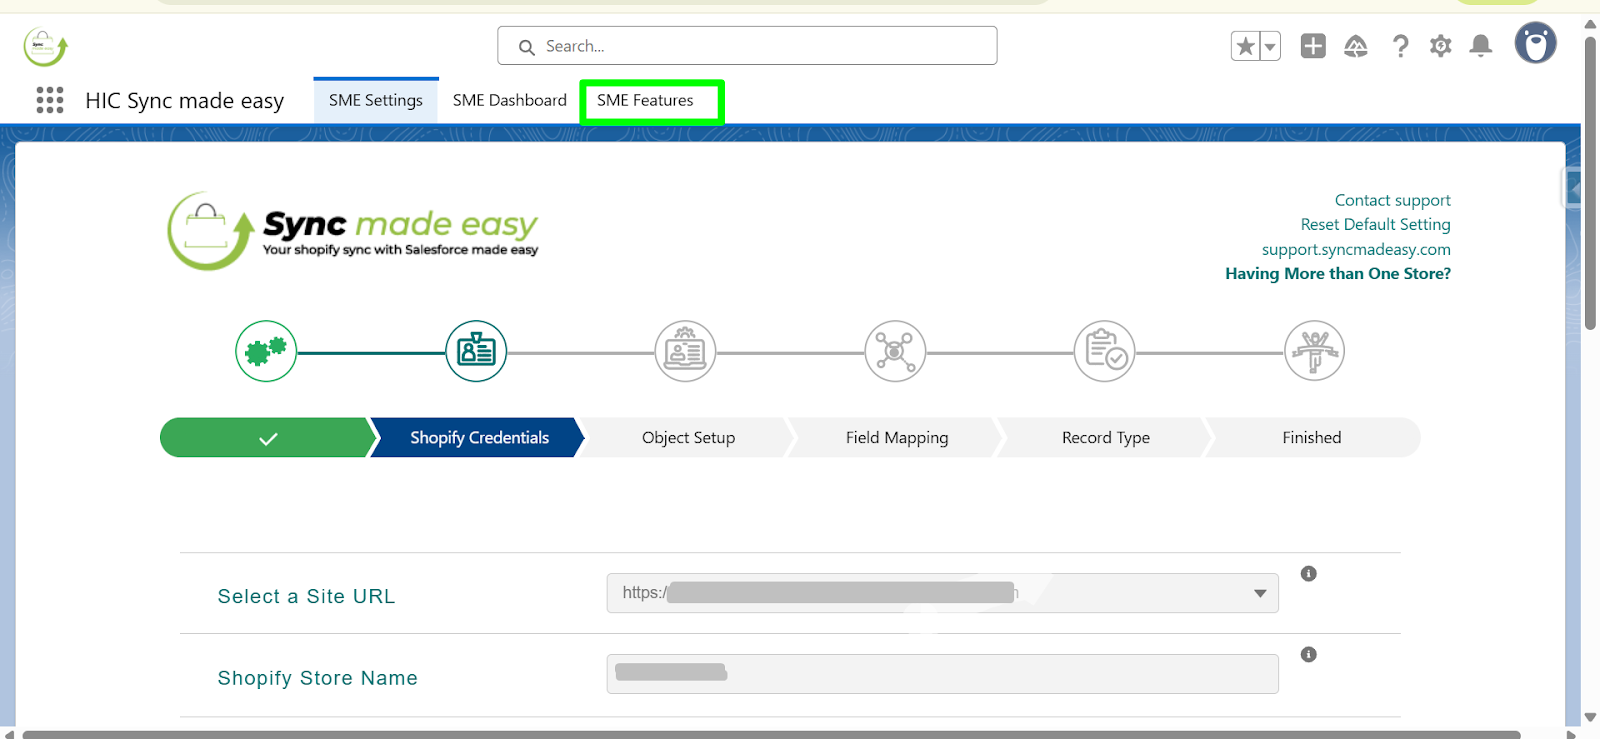Click the Shopify Store Name input field

pyautogui.click(x=942, y=674)
